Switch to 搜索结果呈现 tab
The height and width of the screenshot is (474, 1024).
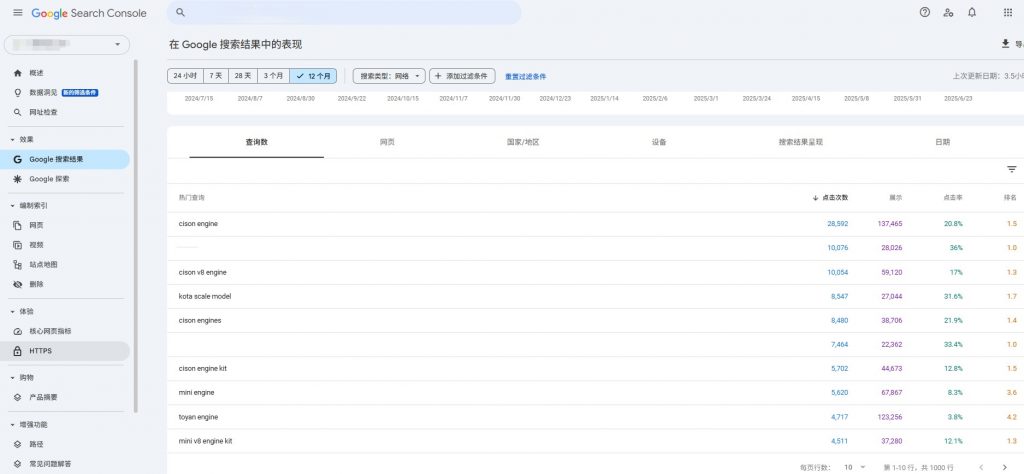point(801,142)
